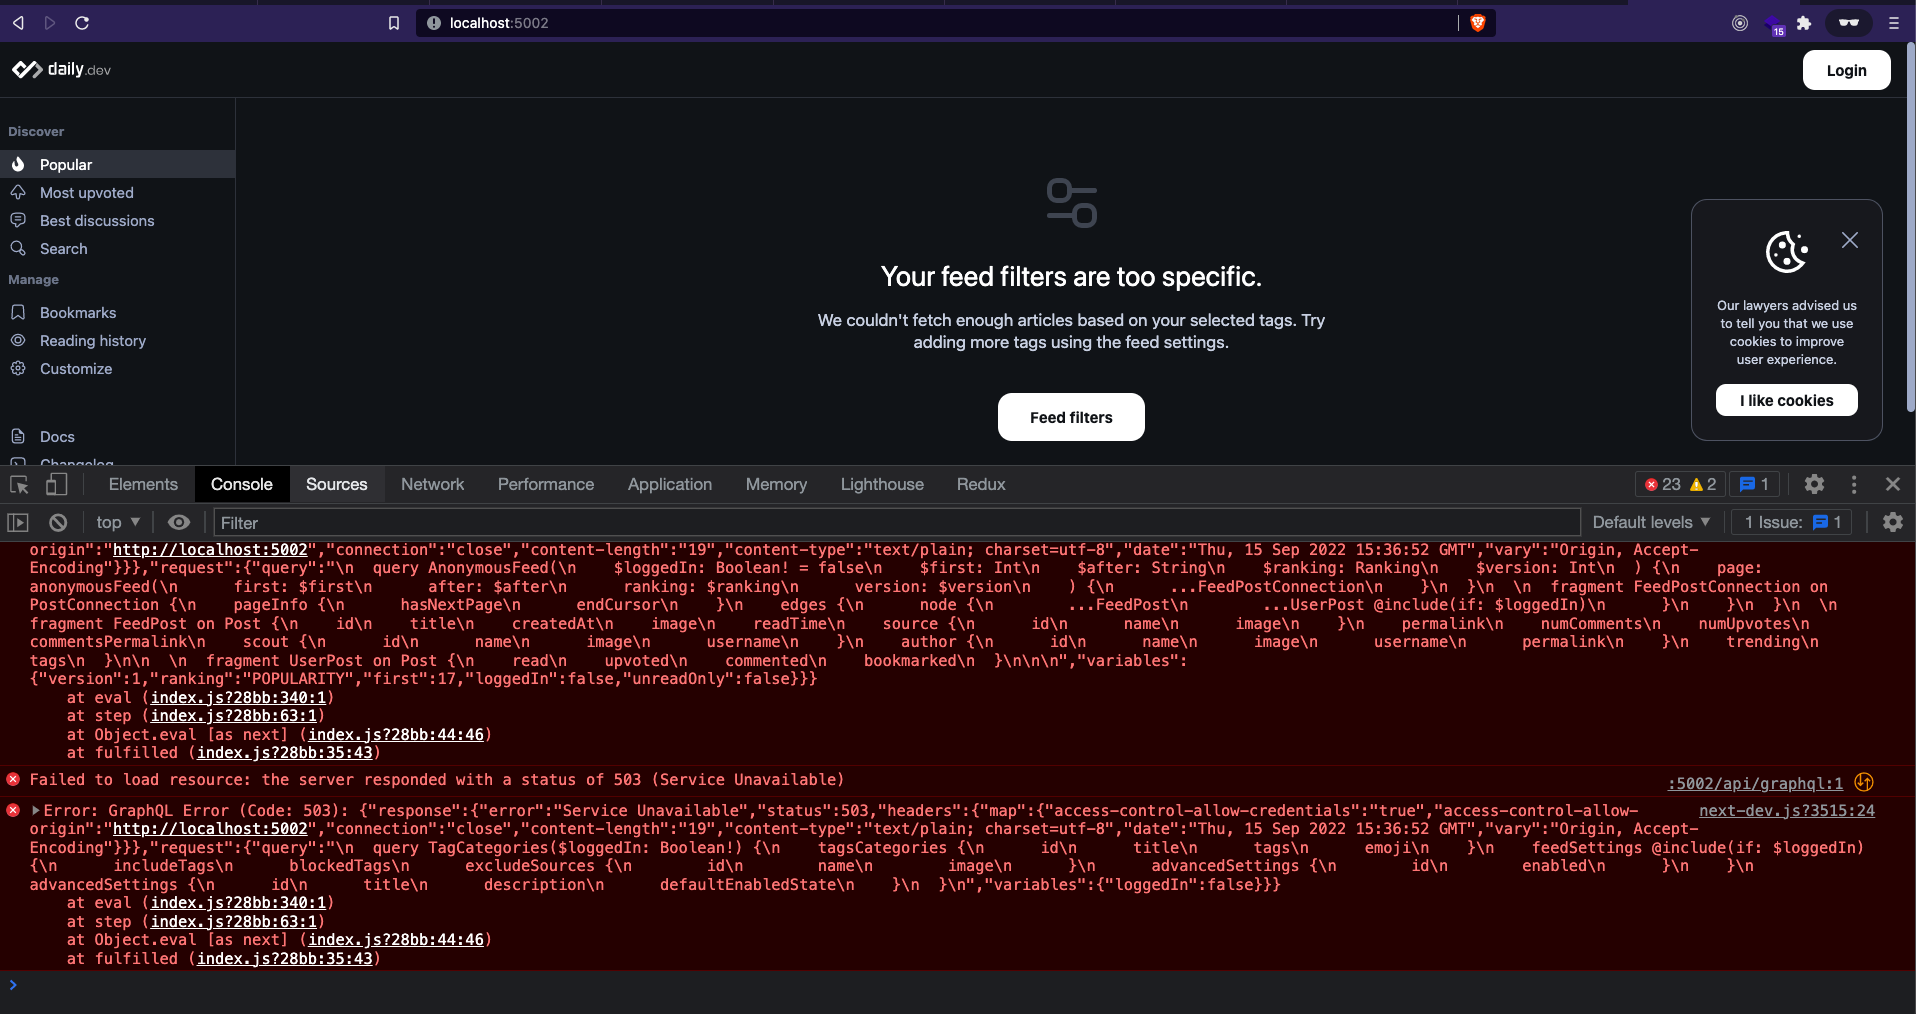Click the bookmark icon in address bar

(394, 23)
